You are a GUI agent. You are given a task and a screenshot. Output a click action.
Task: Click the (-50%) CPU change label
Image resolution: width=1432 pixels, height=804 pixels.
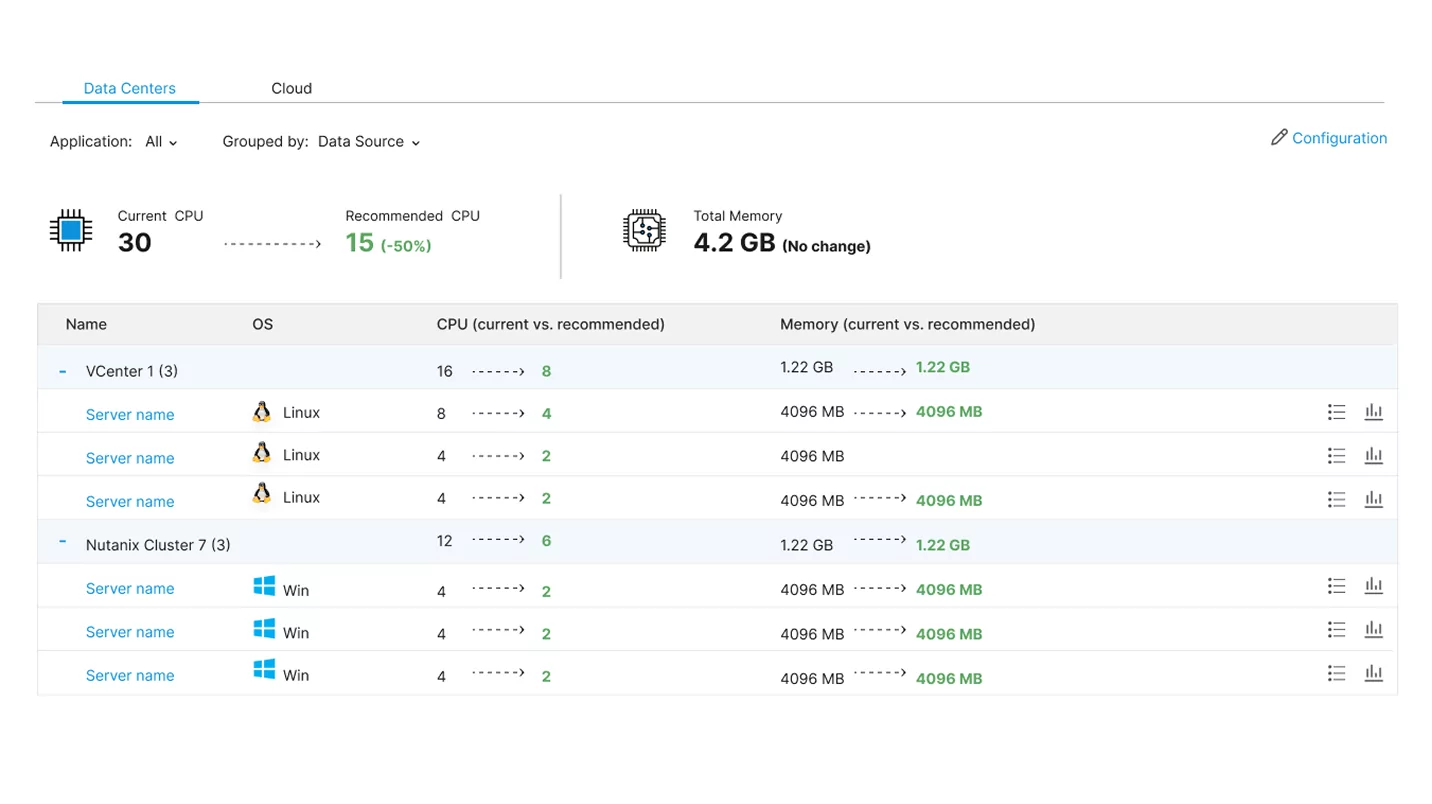point(406,246)
